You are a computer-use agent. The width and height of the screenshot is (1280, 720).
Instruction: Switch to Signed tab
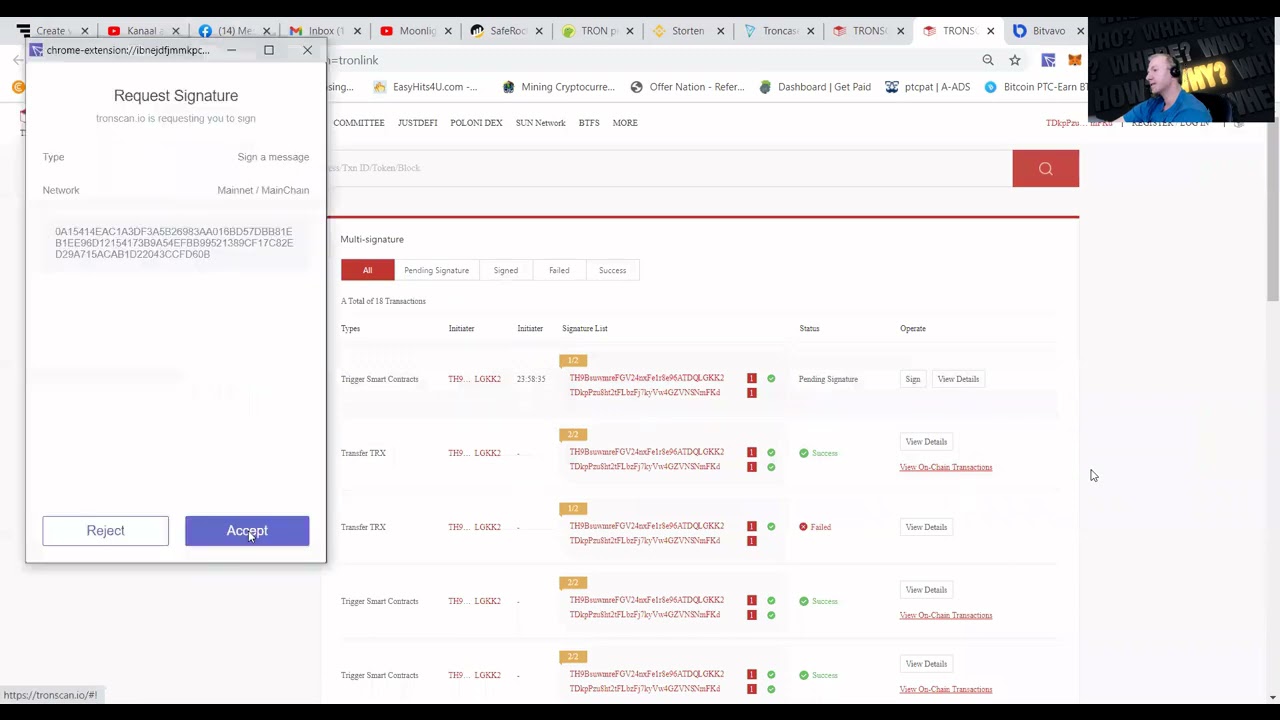tap(505, 270)
